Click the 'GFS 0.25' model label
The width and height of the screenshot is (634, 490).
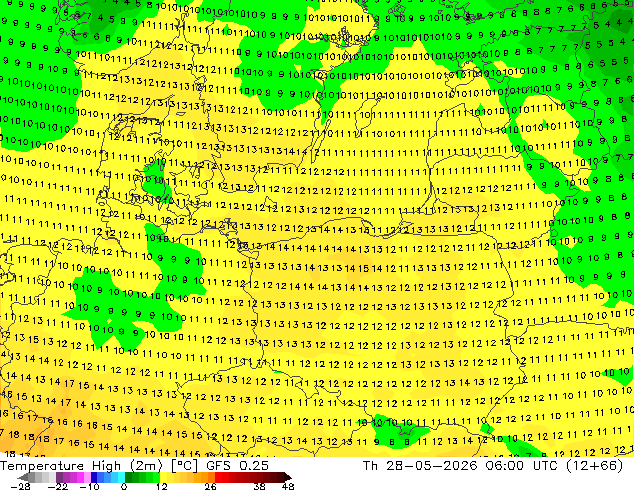click(x=237, y=466)
